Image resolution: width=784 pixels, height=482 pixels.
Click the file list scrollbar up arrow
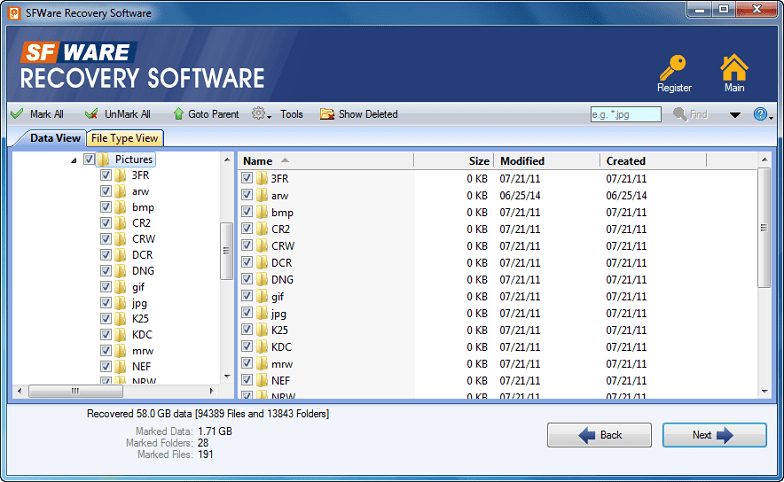(x=764, y=160)
